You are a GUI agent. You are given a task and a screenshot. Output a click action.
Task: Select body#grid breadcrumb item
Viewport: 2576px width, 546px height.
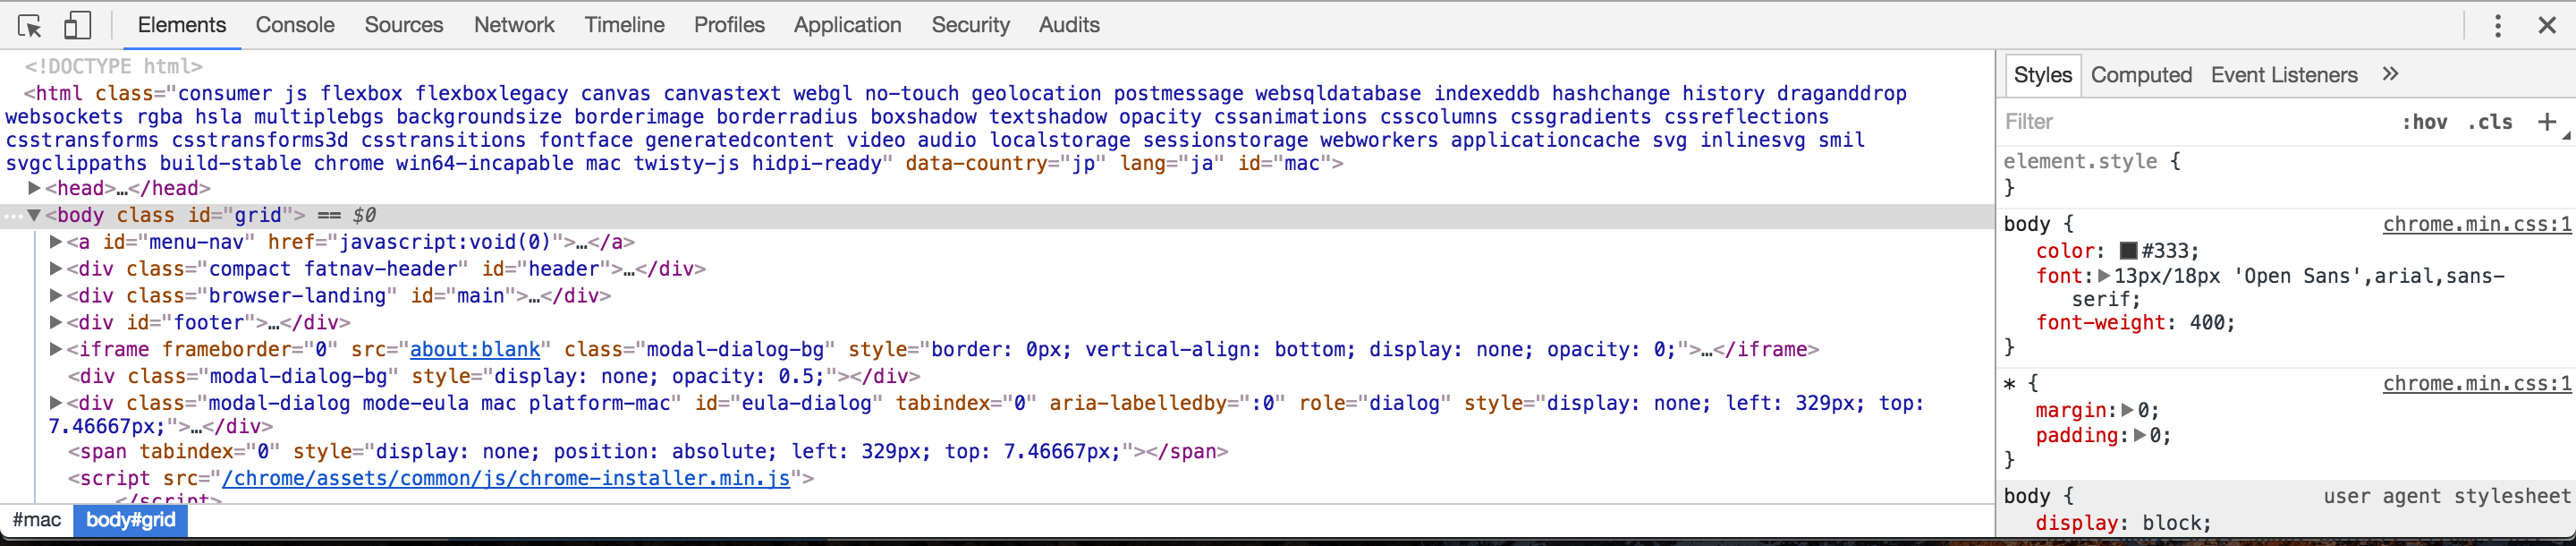click(x=131, y=520)
